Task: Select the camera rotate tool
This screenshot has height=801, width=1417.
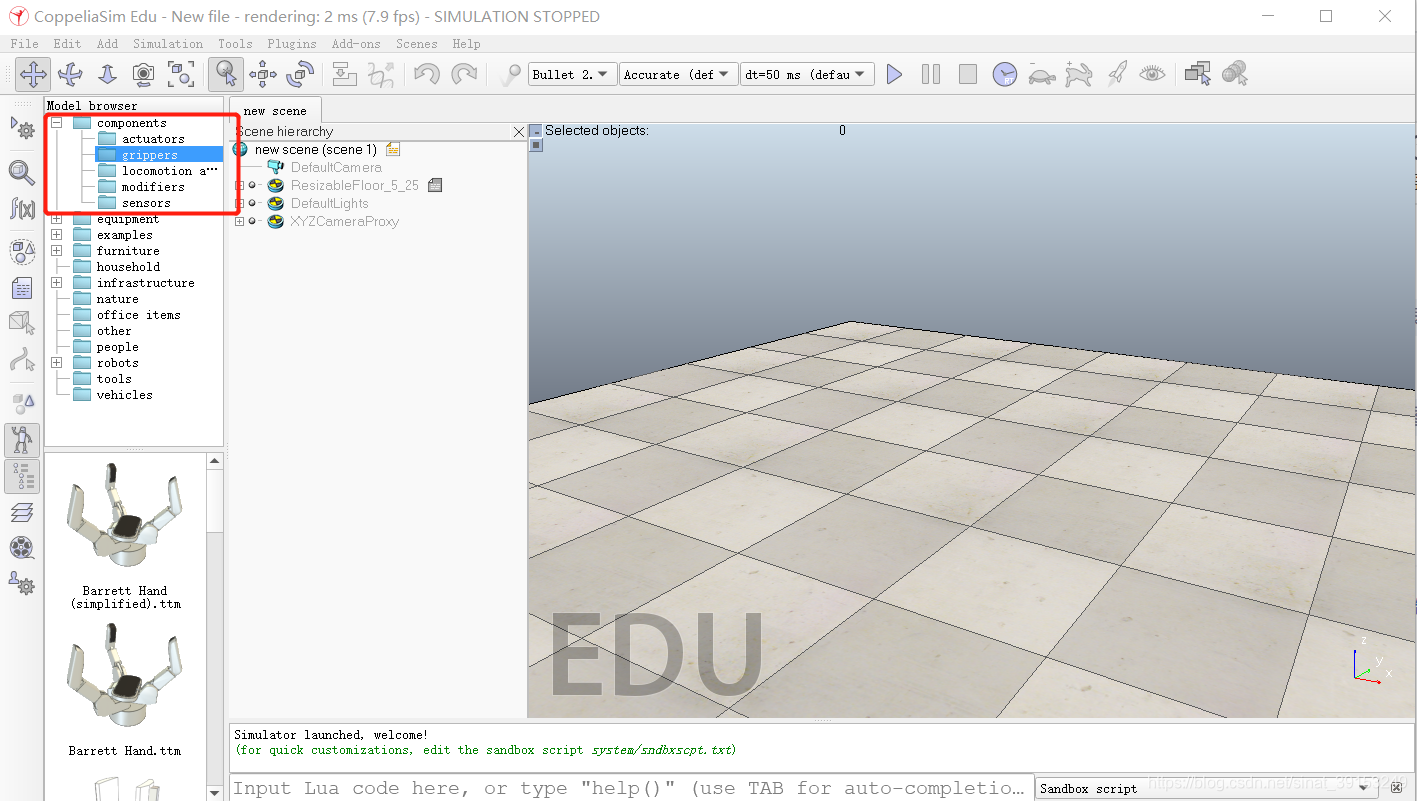Action: pyautogui.click(x=70, y=74)
